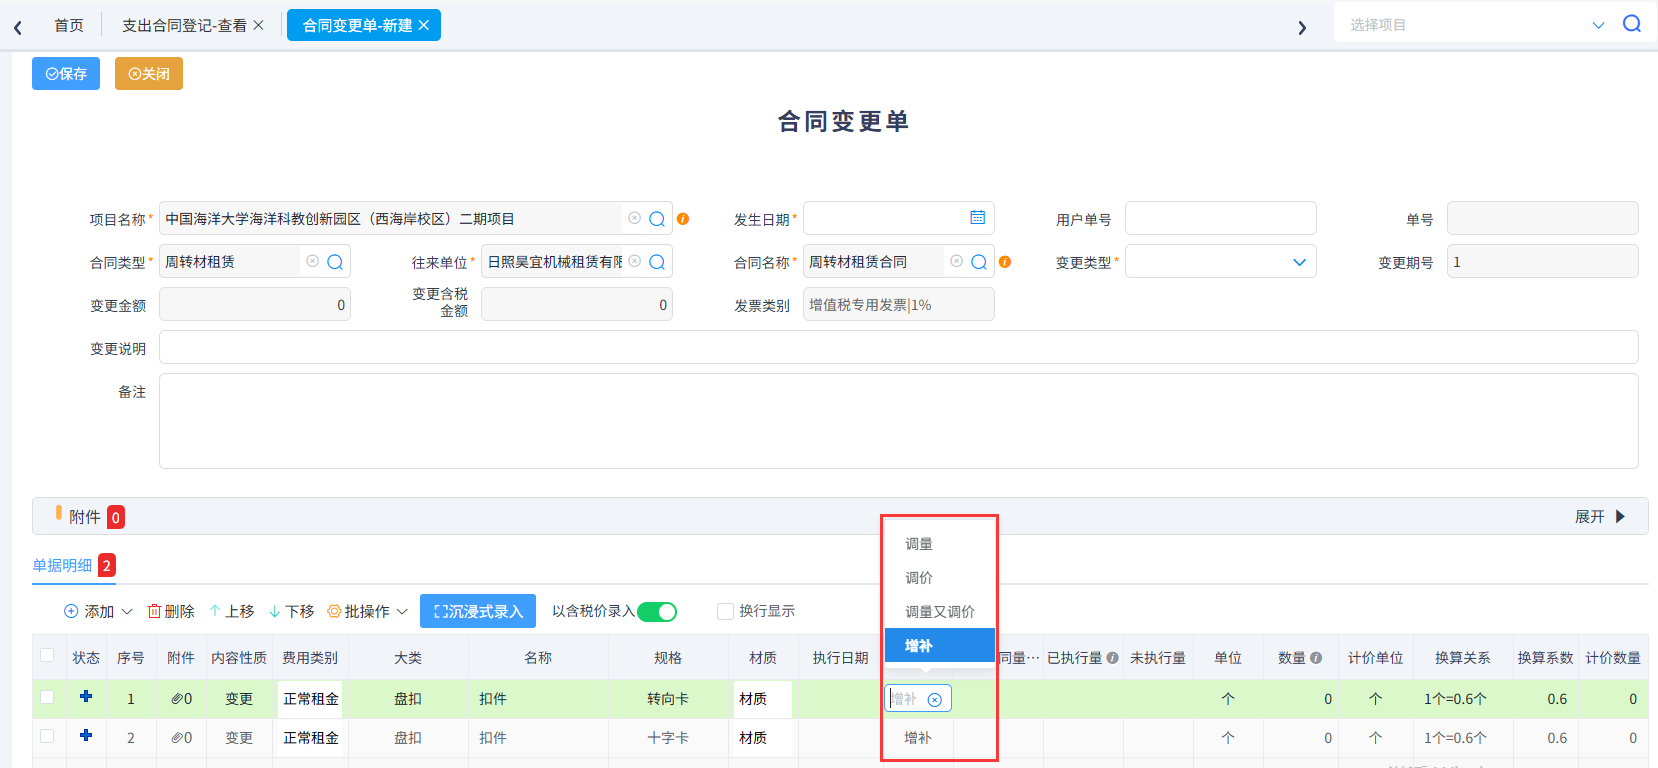Open the 批操作 dropdown menu
This screenshot has height=768, width=1658.
tap(368, 611)
